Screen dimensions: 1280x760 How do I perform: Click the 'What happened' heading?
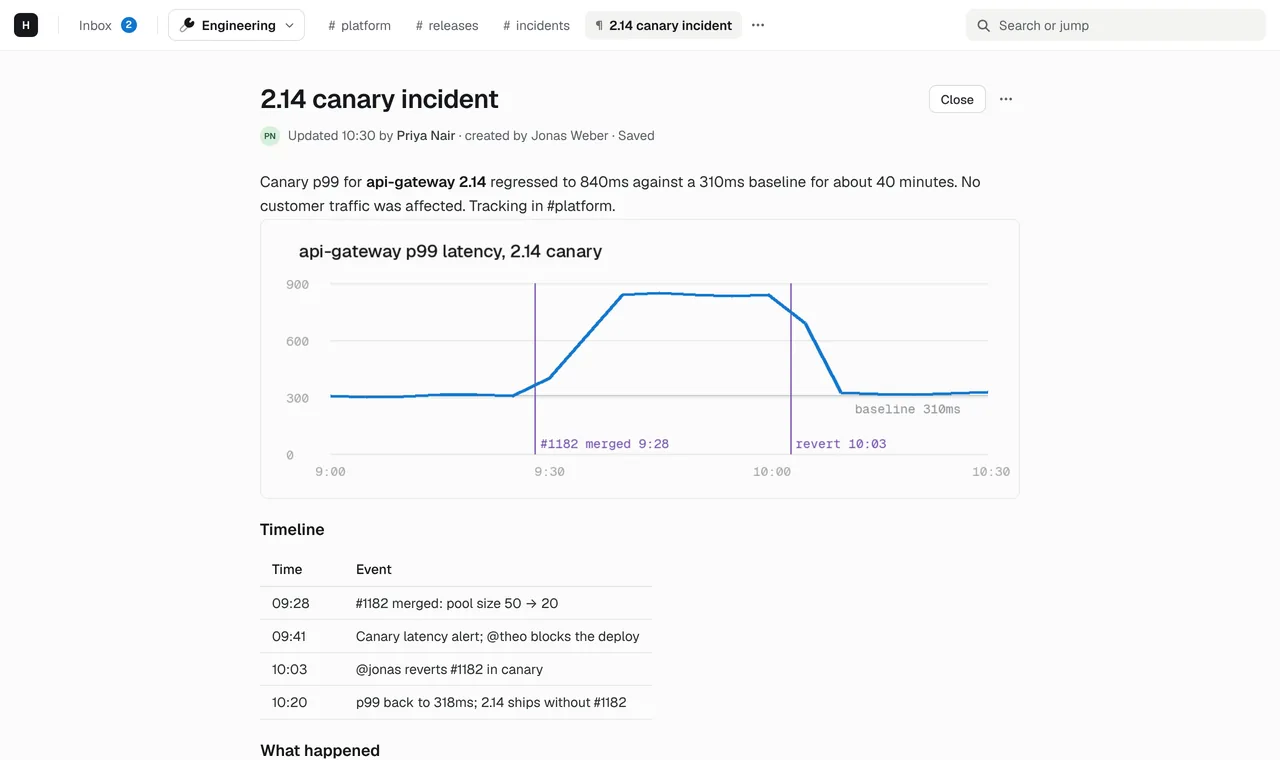[320, 751]
